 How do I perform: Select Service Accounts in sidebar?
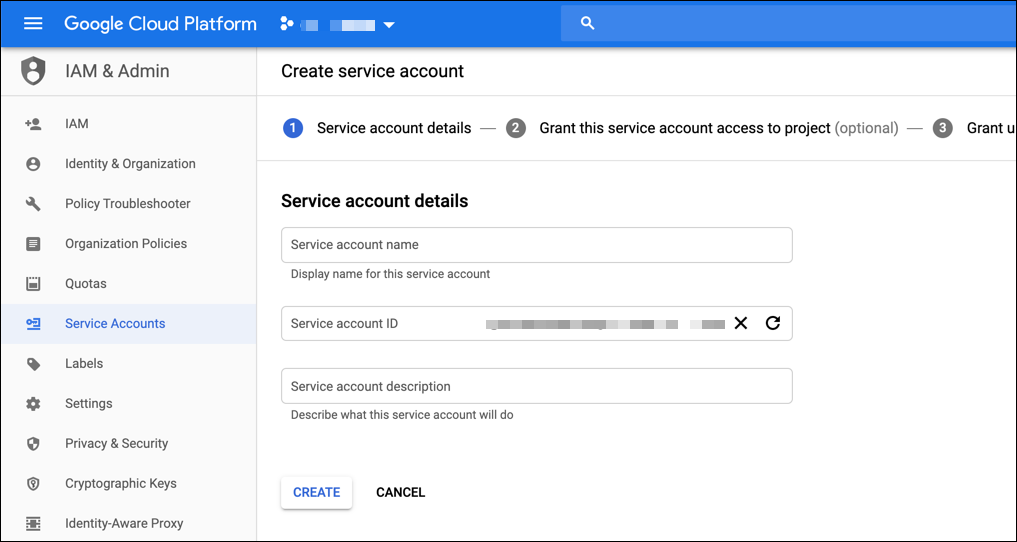[x=128, y=324]
